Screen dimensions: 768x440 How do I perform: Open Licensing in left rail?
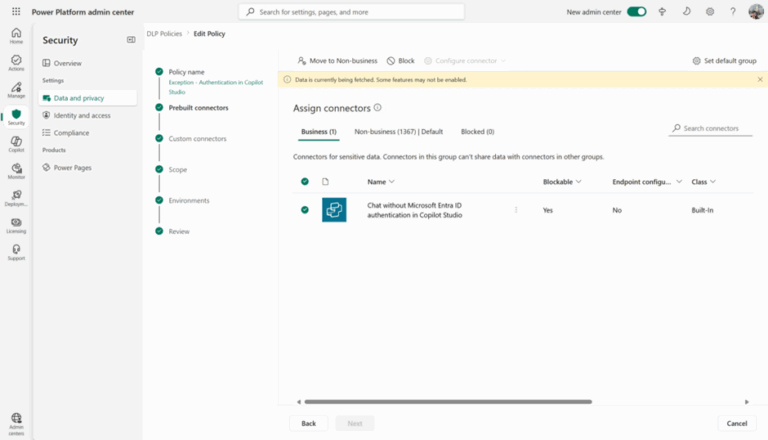pos(16,225)
